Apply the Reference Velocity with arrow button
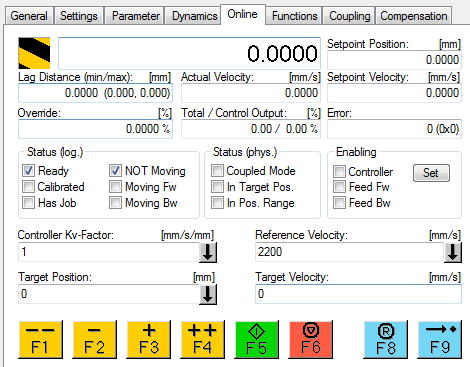This screenshot has width=470, height=367. [x=453, y=252]
